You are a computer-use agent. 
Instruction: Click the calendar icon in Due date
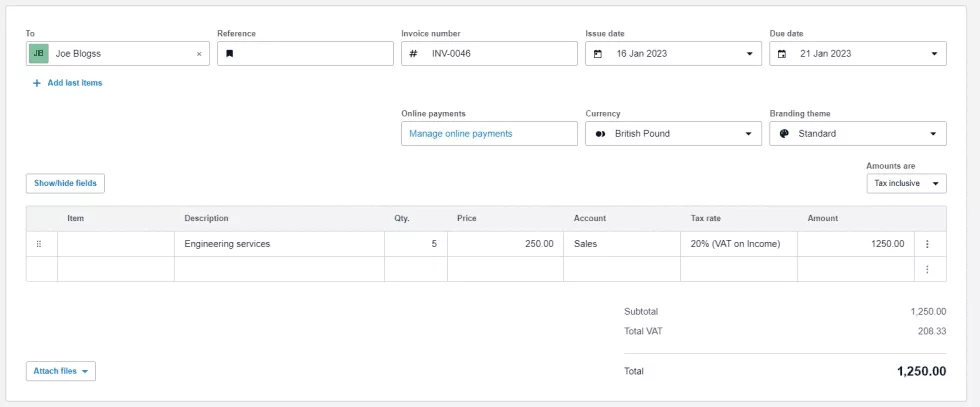tap(781, 54)
